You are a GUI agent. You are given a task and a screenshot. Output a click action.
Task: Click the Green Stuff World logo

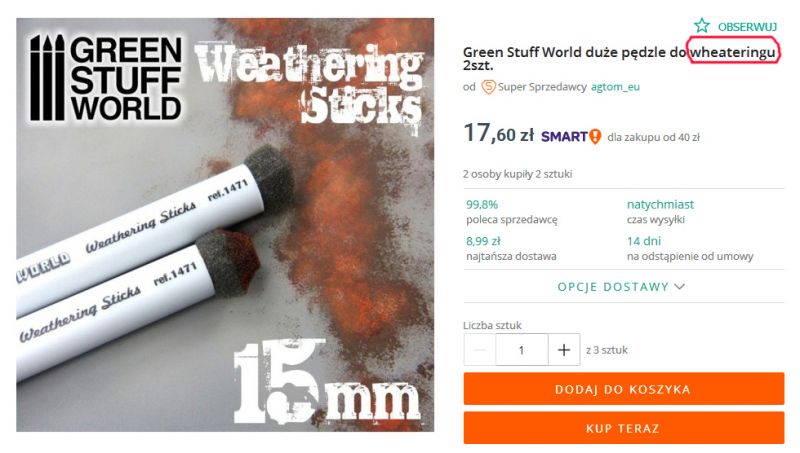106,78
